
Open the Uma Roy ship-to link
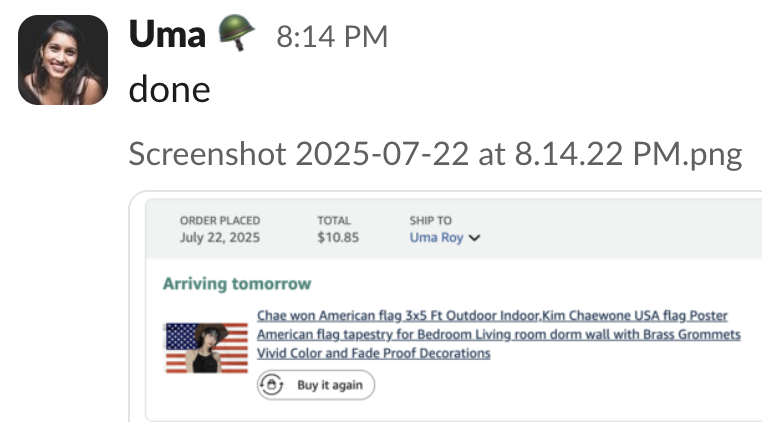click(436, 237)
